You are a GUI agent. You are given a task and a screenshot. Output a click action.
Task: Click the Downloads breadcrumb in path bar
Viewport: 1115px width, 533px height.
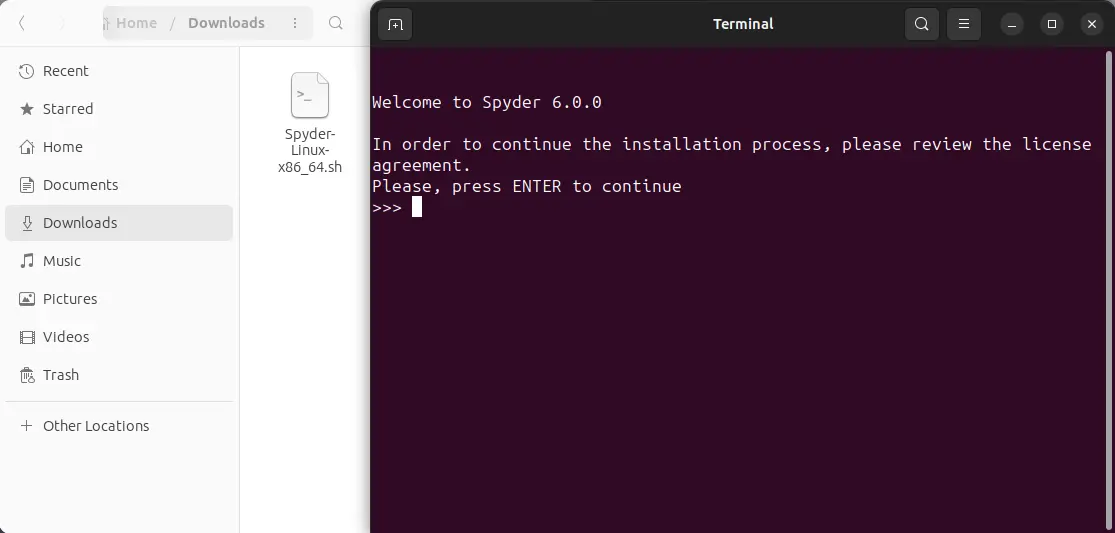click(226, 23)
